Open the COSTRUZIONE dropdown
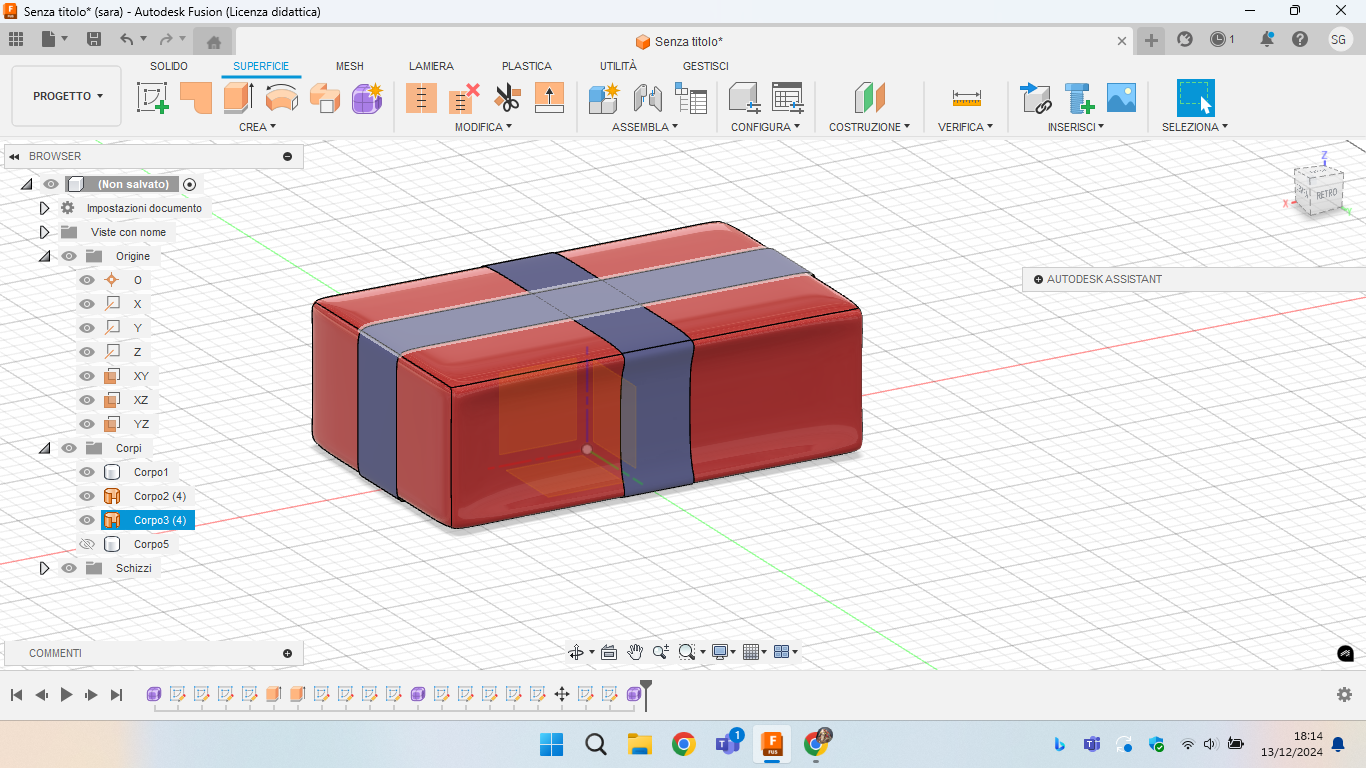This screenshot has height=768, width=1366. coord(869,127)
